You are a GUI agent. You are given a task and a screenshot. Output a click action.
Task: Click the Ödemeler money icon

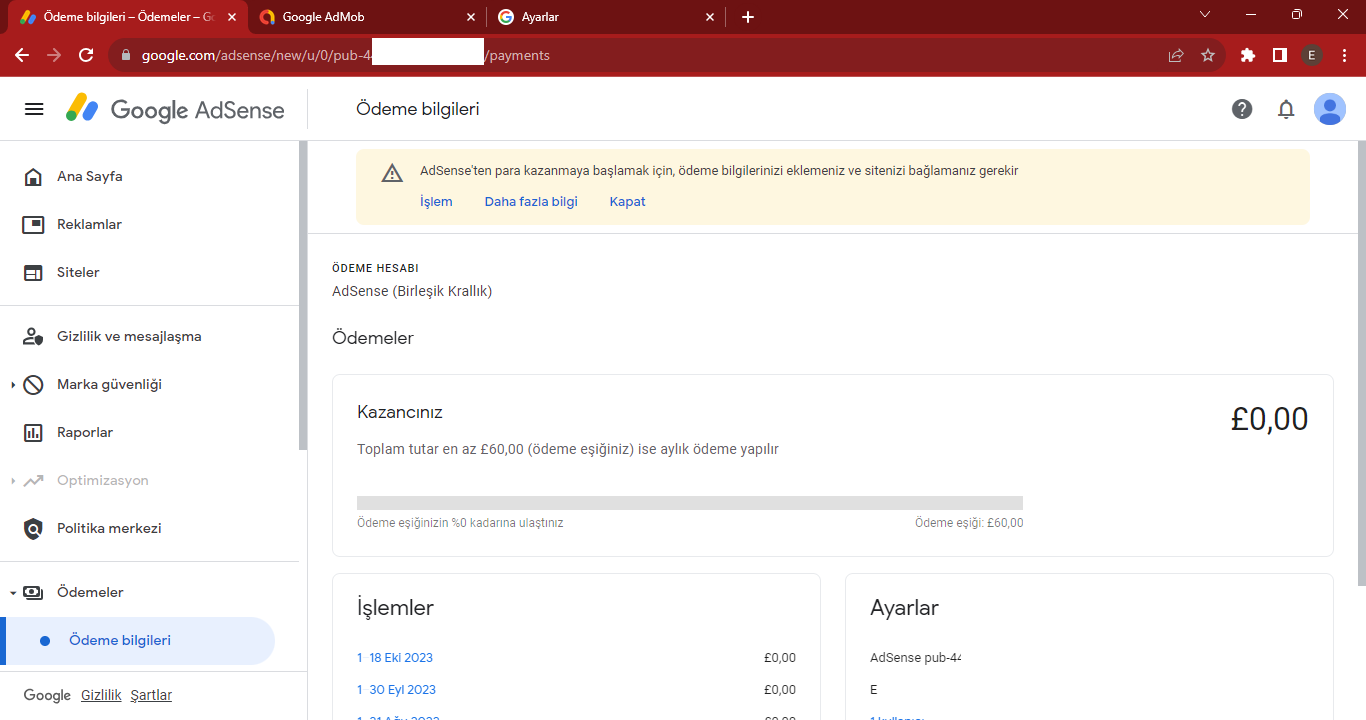[33, 593]
